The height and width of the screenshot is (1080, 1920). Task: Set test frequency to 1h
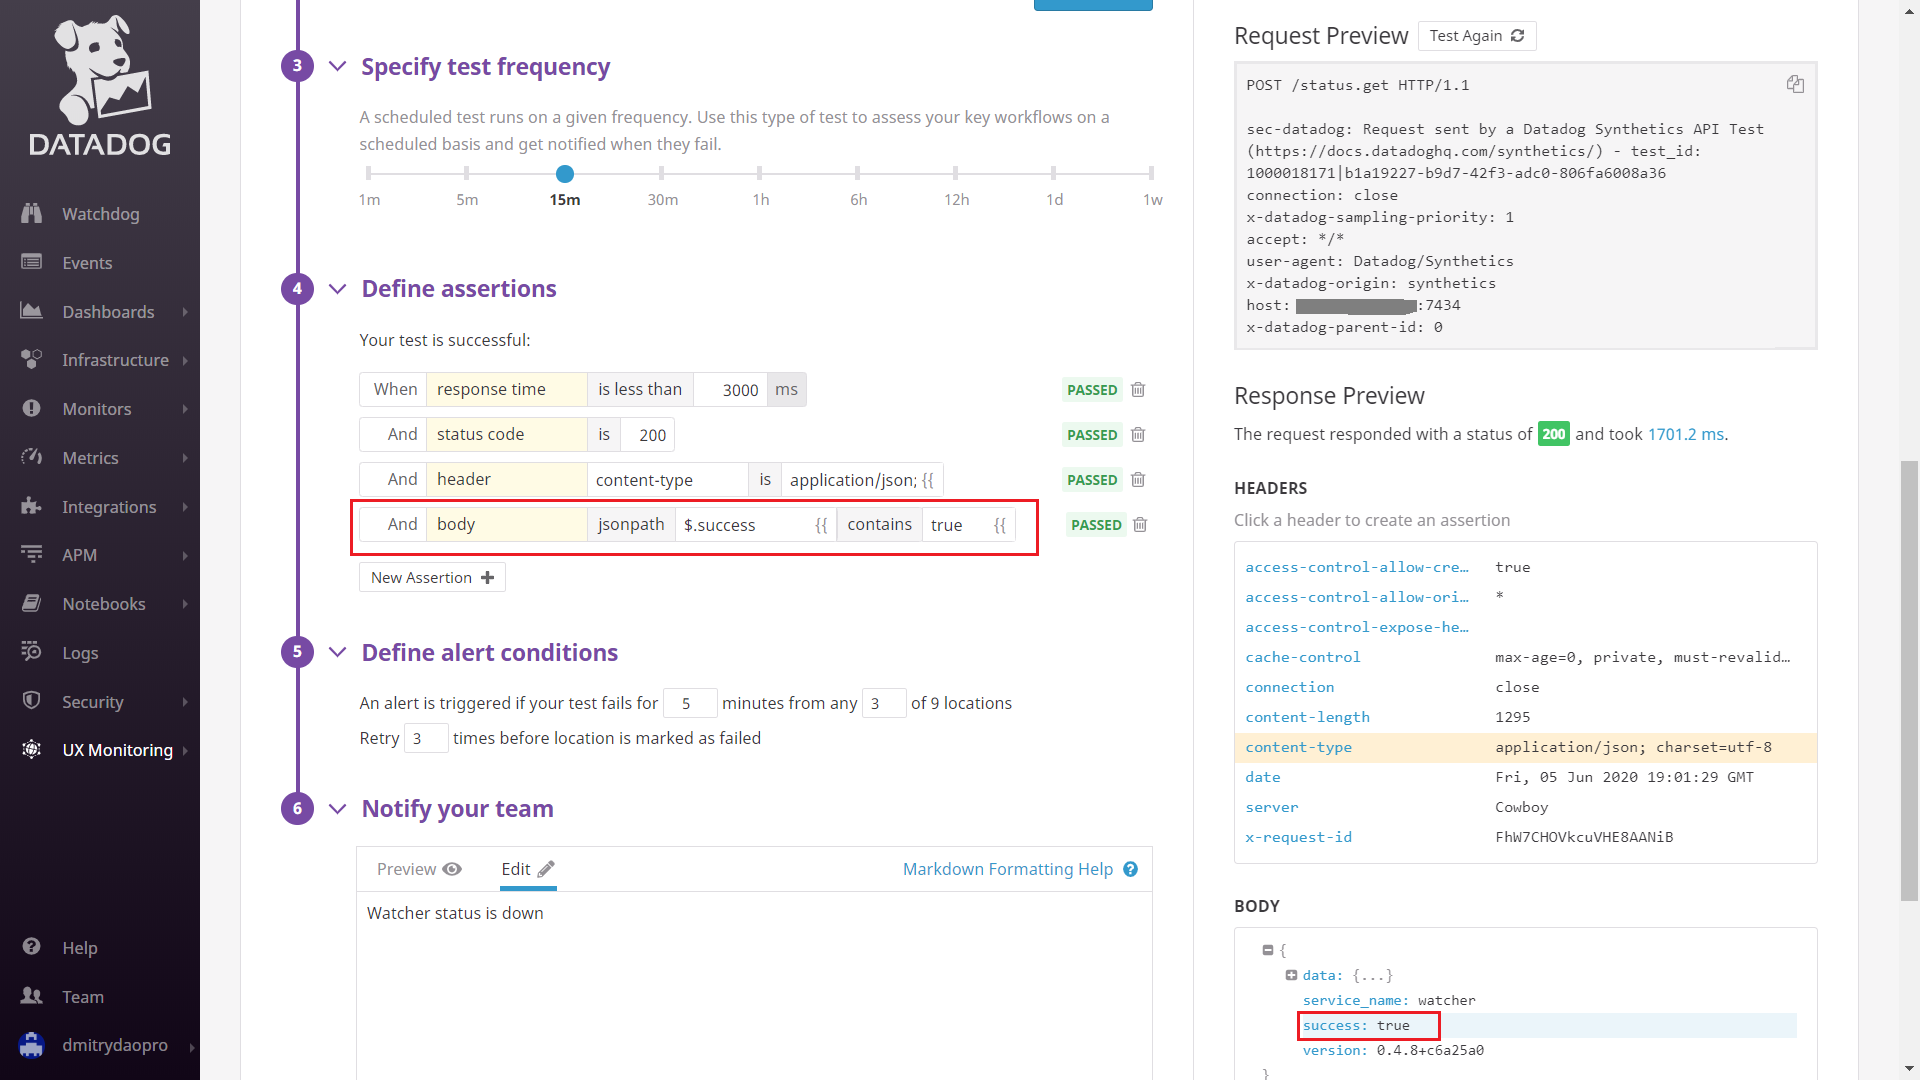click(760, 174)
